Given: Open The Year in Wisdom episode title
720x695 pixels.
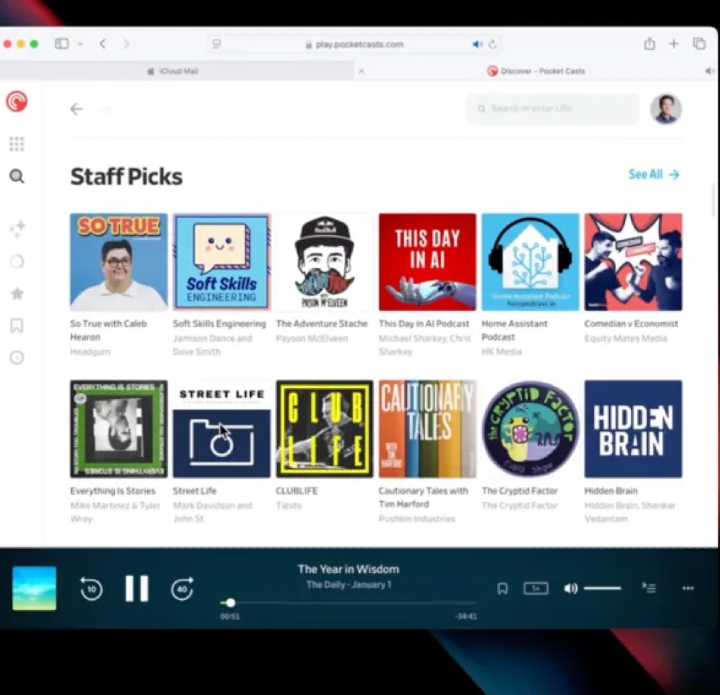Looking at the screenshot, I should coord(348,569).
